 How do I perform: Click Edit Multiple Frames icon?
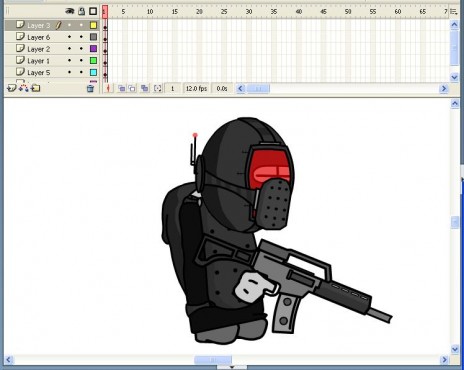click(144, 89)
